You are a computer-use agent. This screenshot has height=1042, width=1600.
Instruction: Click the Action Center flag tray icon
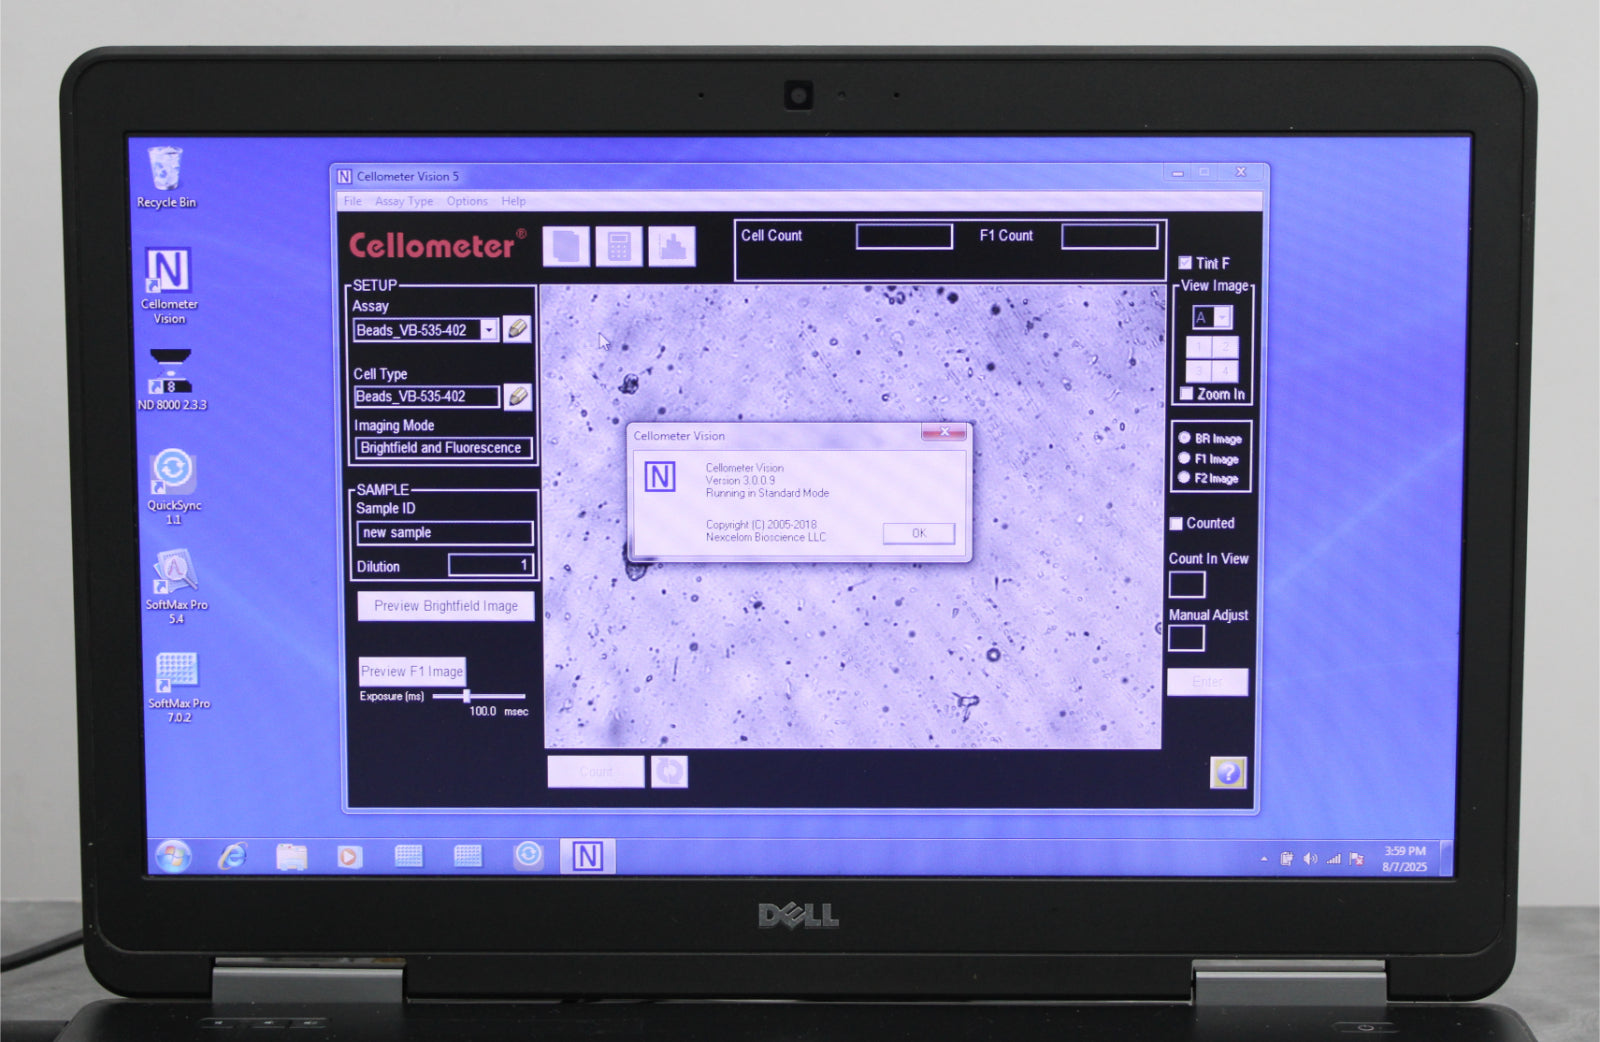coord(1357,859)
